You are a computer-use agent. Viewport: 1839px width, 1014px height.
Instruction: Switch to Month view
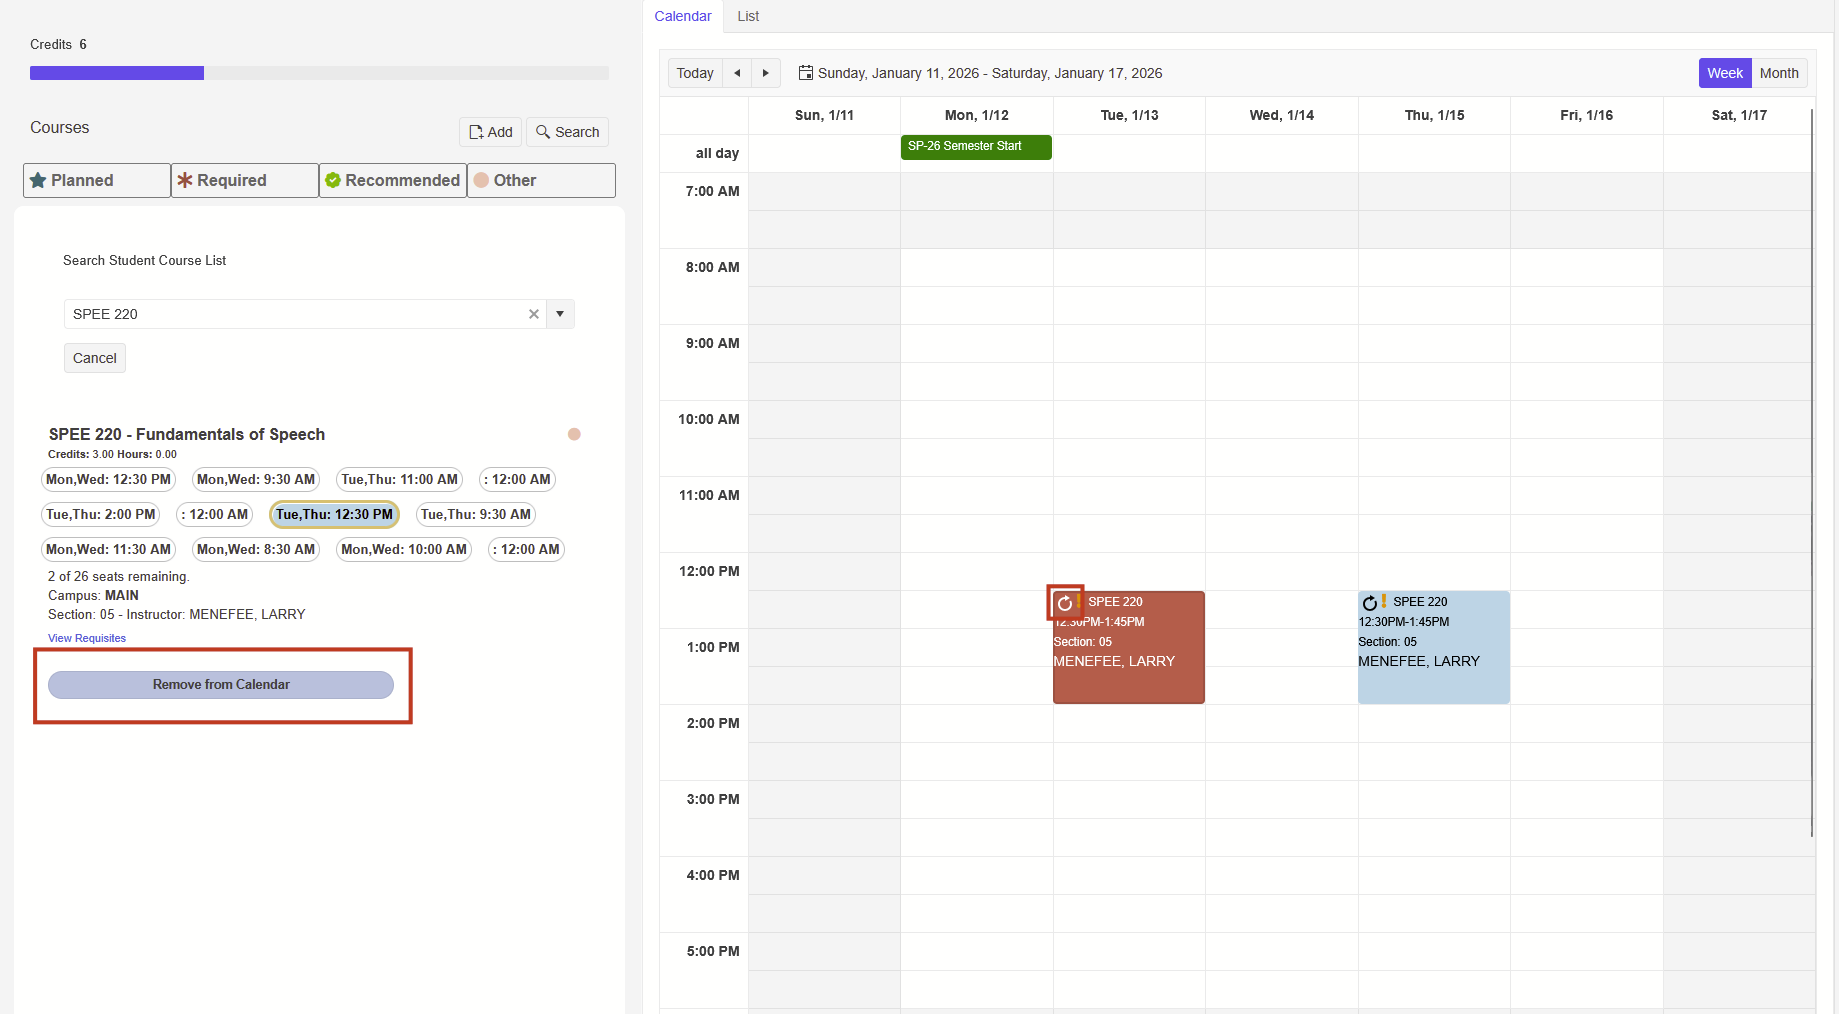pyautogui.click(x=1779, y=73)
